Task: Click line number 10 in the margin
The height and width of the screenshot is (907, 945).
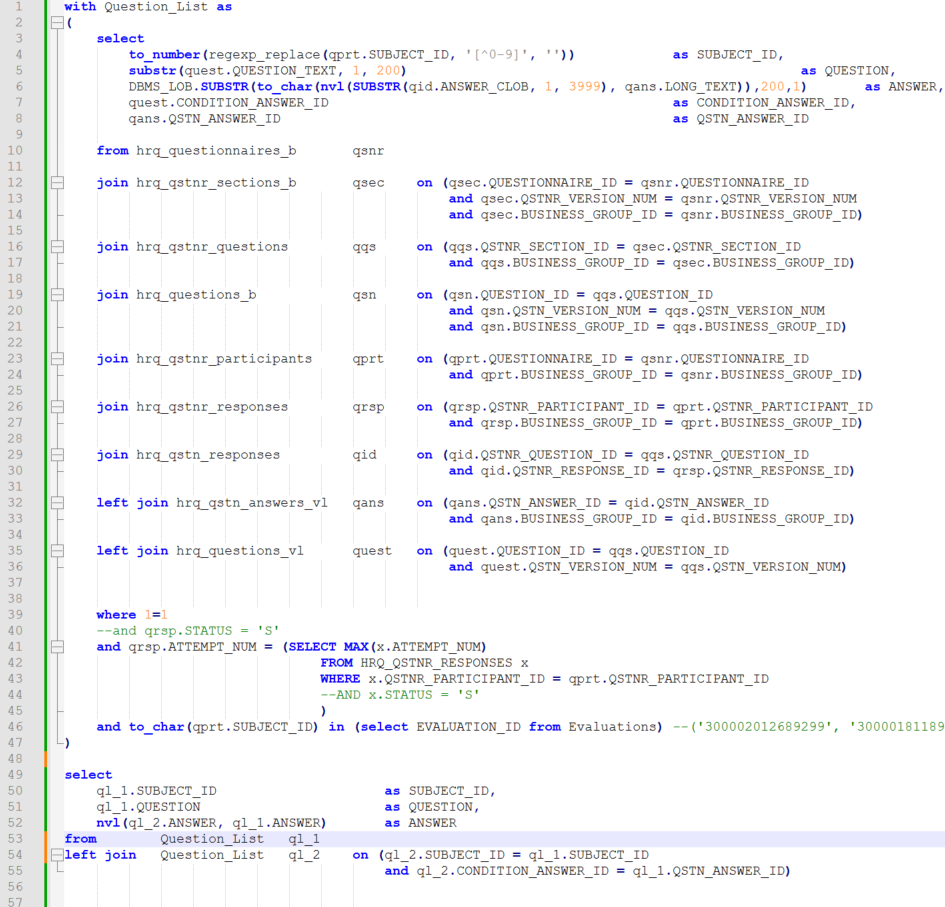Action: 15,151
